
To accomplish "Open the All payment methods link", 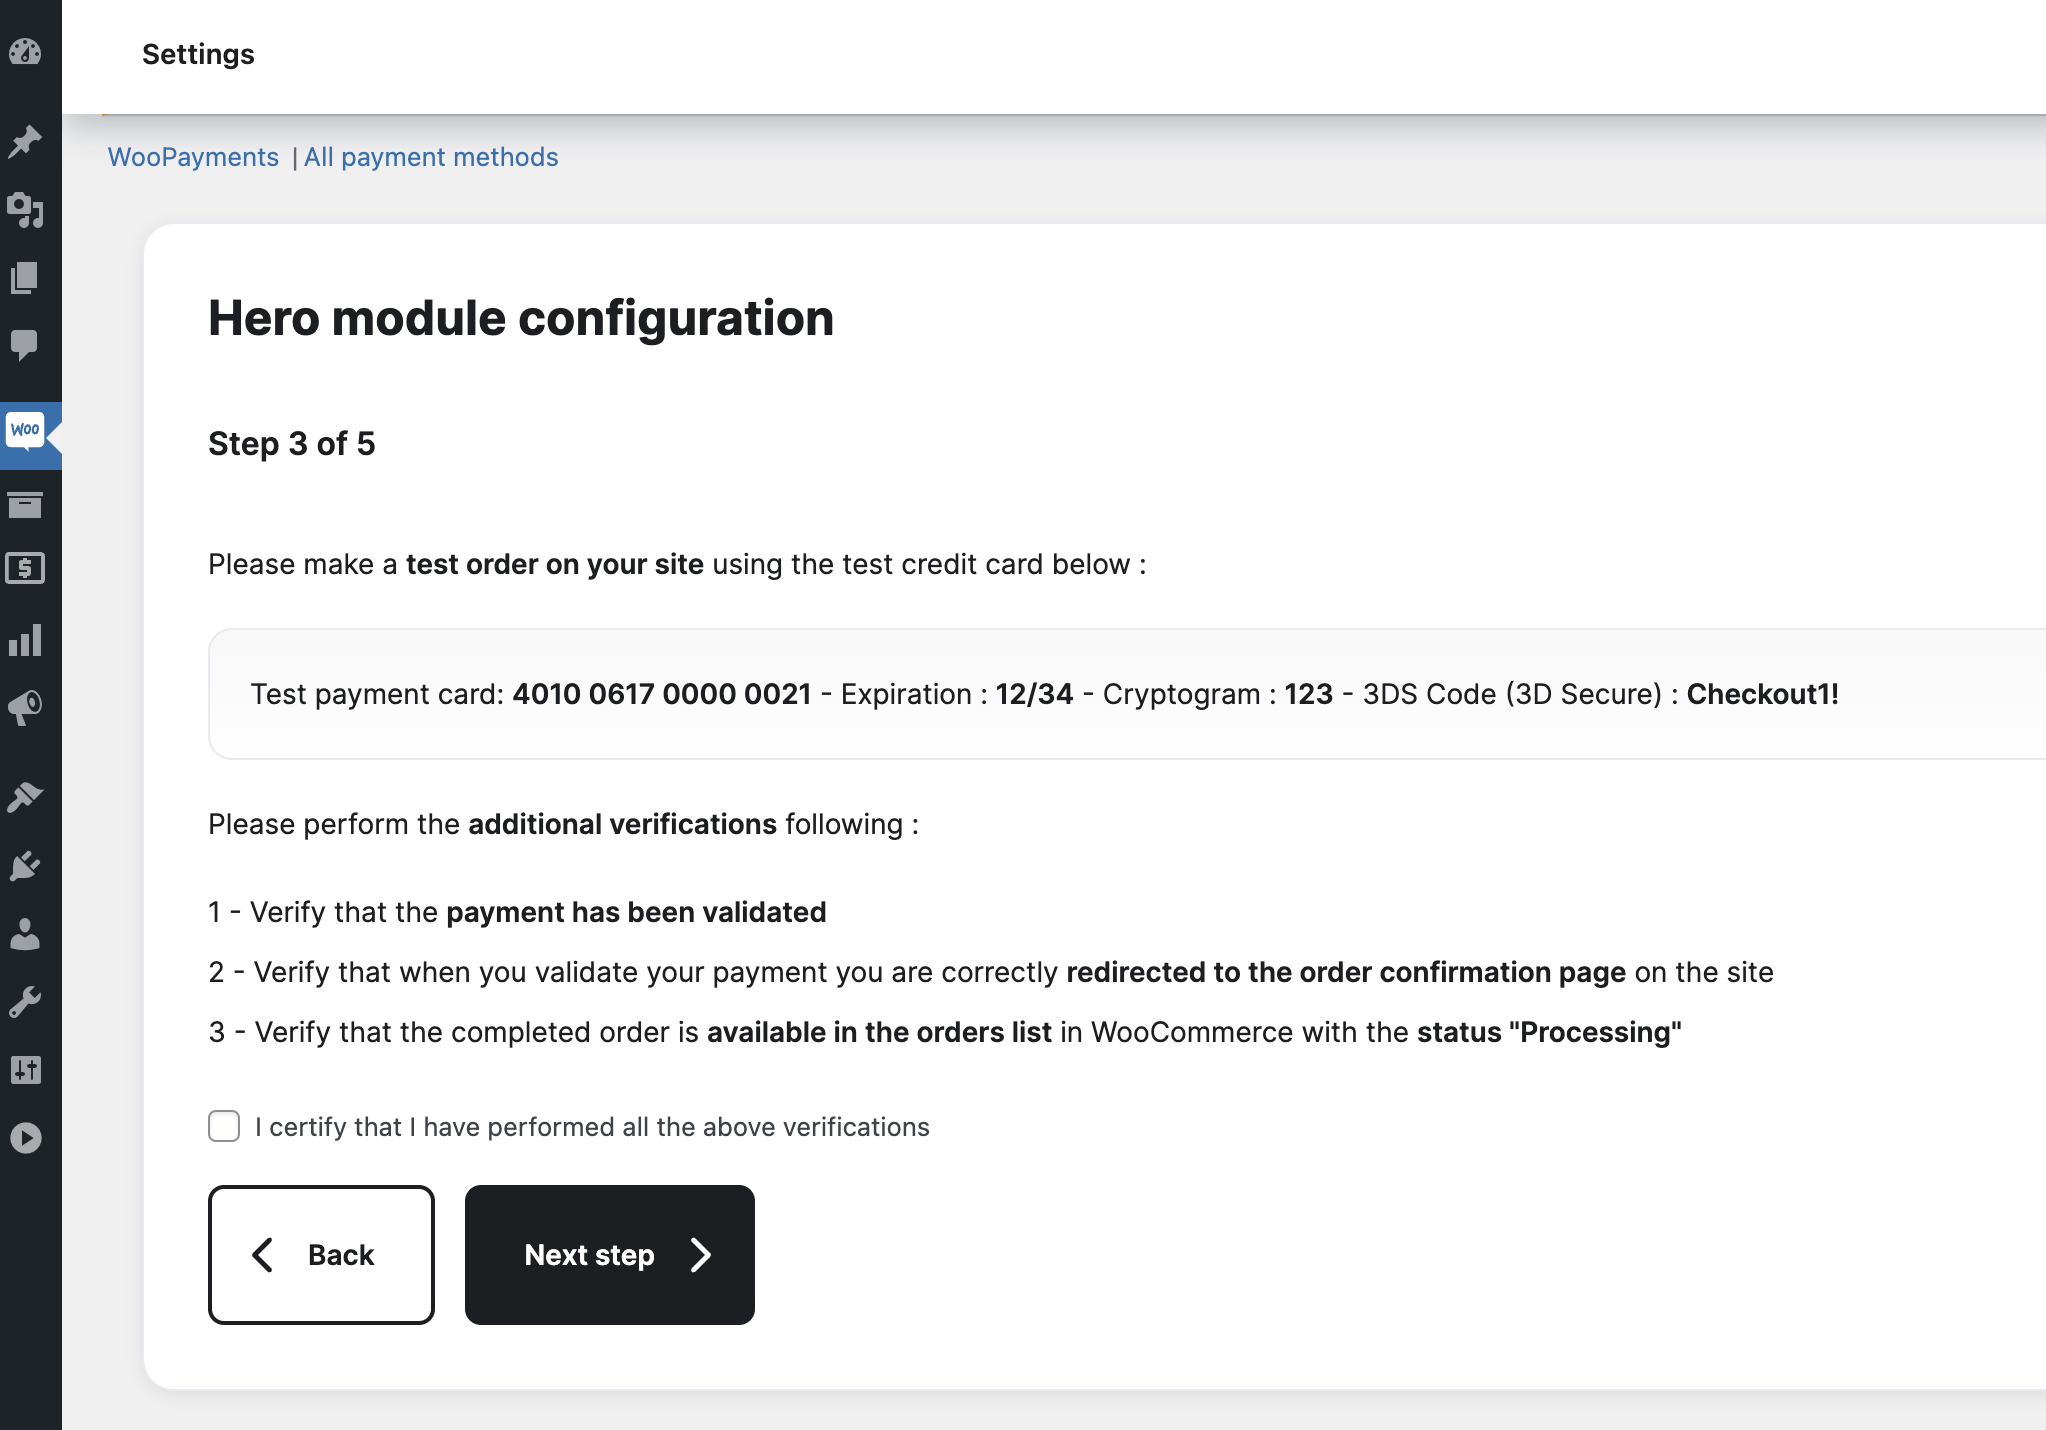I will (431, 157).
